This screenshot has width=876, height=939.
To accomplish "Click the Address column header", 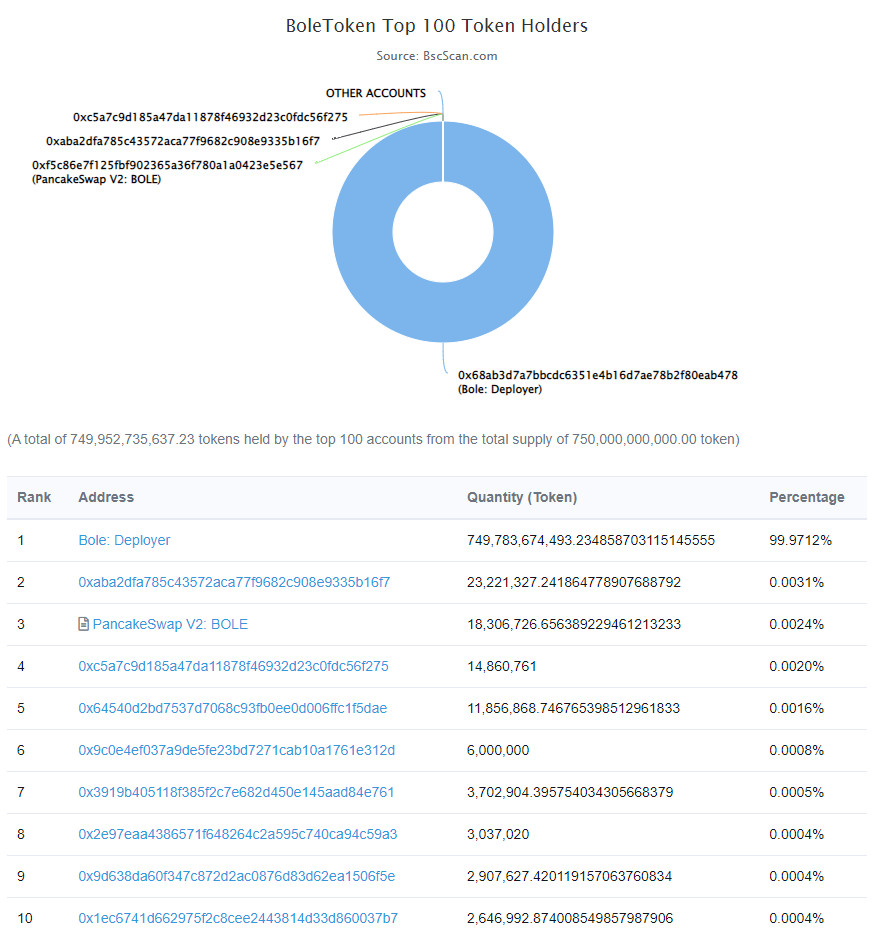I will point(106,497).
